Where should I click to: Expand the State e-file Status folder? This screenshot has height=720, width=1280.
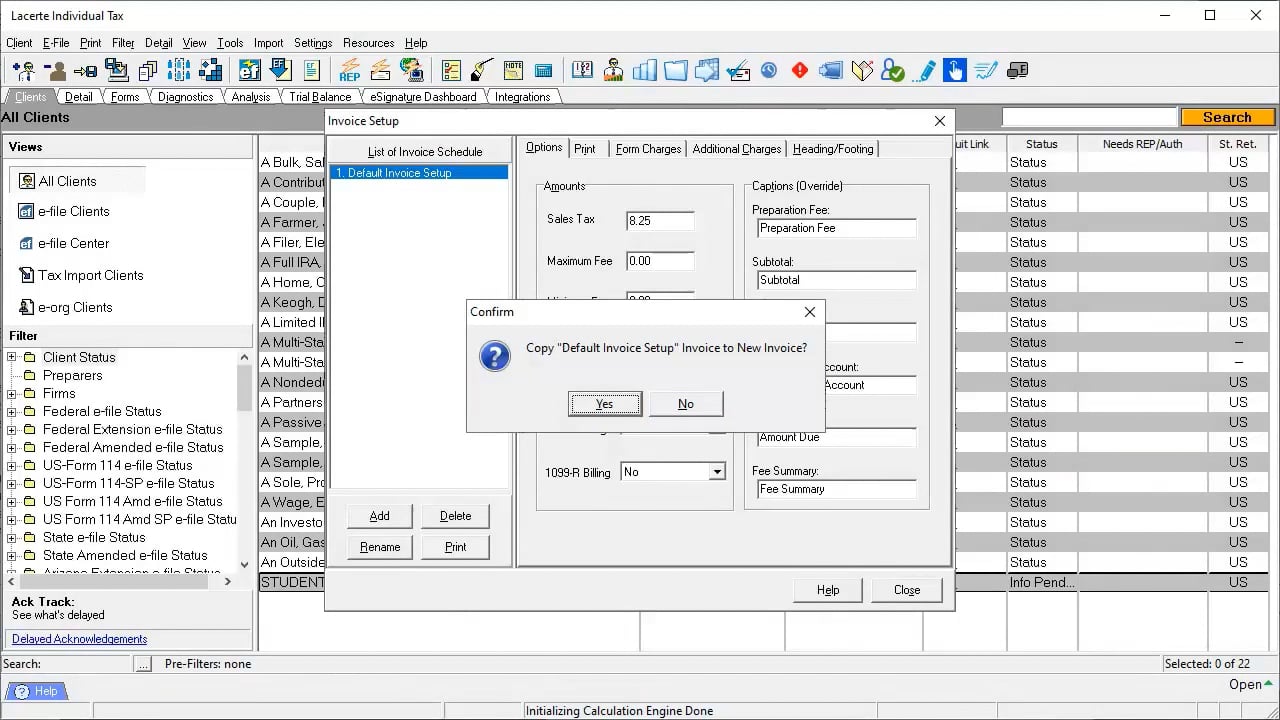pyautogui.click(x=12, y=537)
